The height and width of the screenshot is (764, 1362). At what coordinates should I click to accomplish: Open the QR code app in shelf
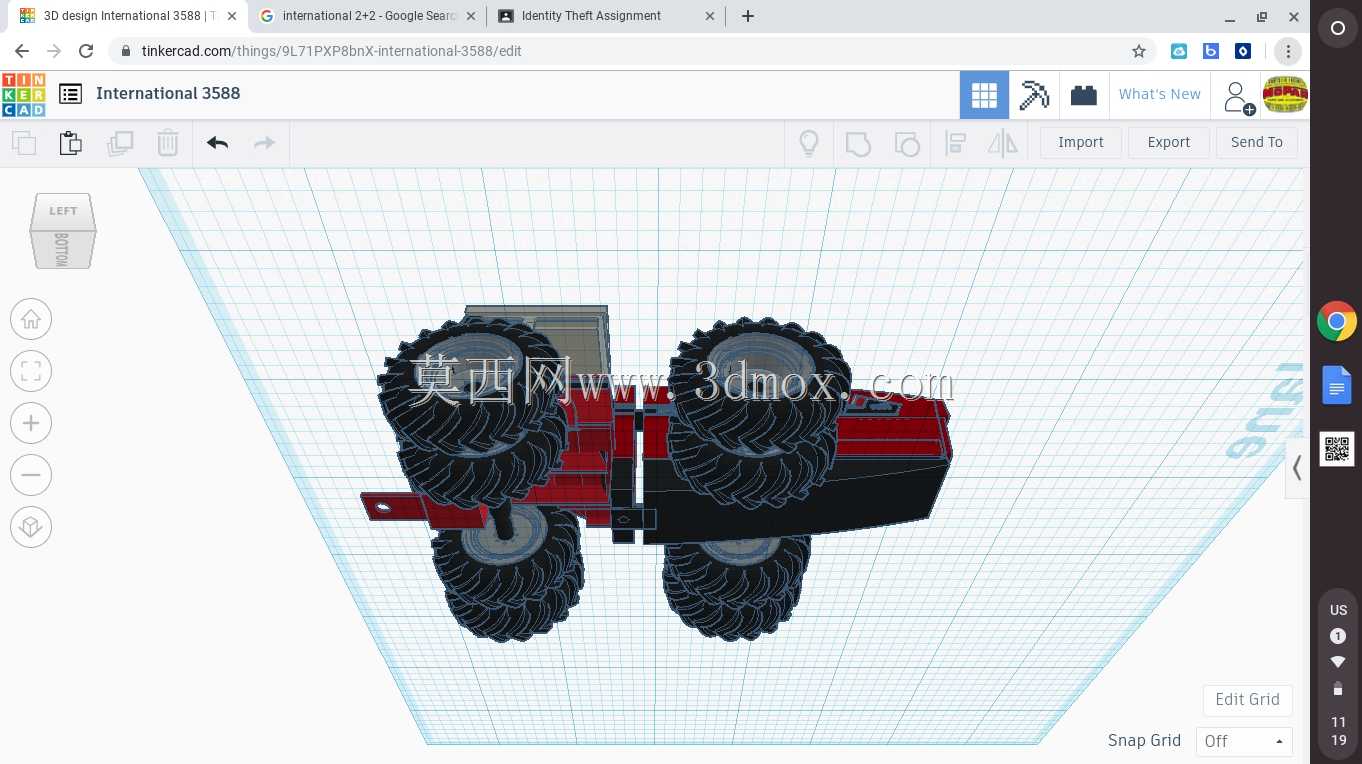click(1337, 449)
